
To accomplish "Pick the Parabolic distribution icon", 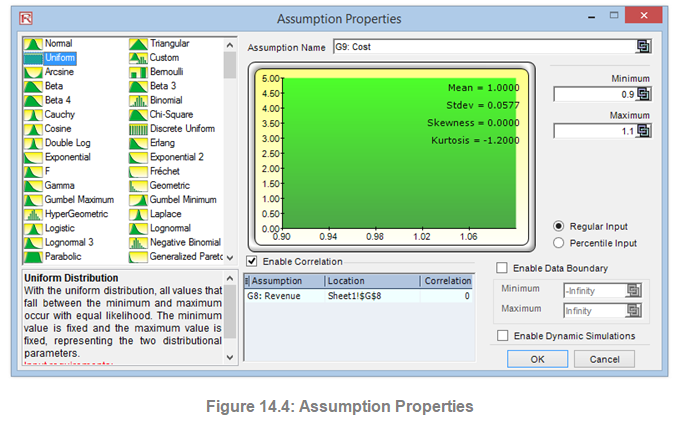I will [x=33, y=257].
